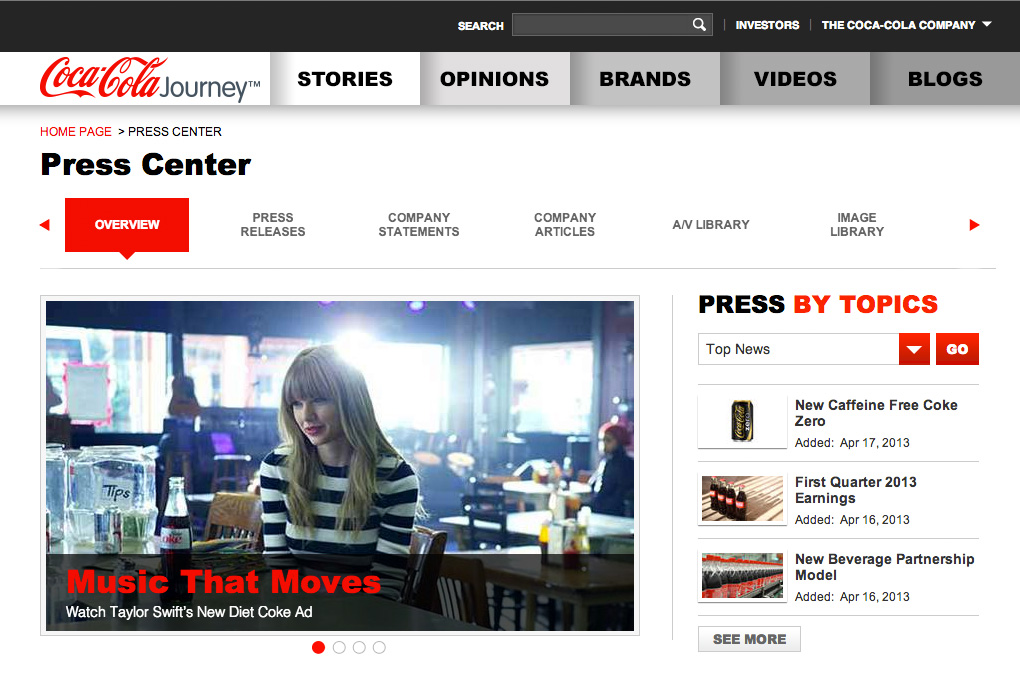Open the Stories navigation tab
This screenshot has height=678, width=1020.
tap(345, 79)
